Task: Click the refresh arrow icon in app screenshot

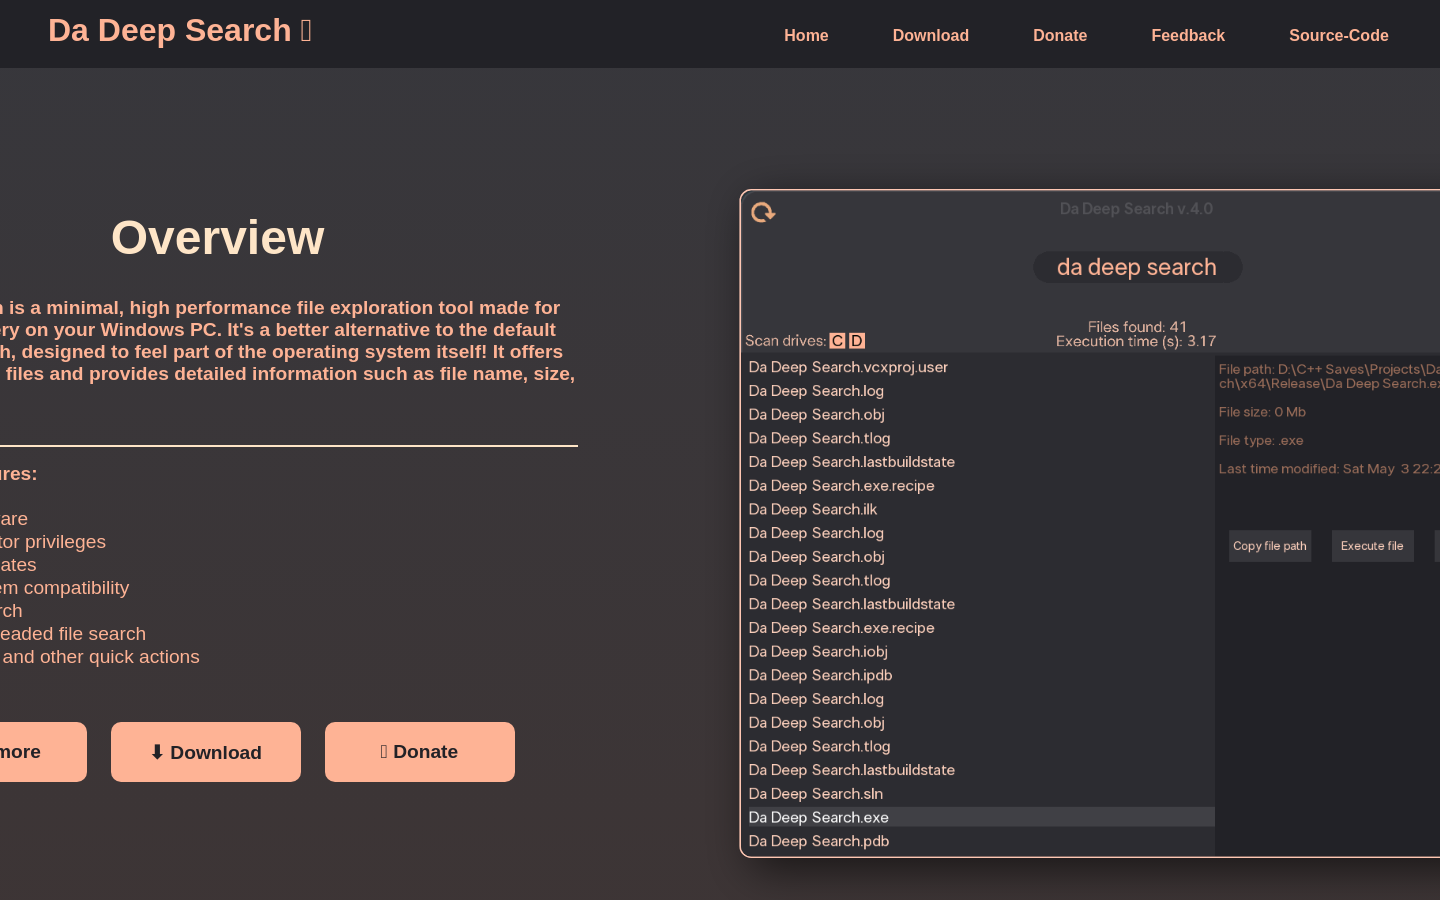Action: point(763,212)
